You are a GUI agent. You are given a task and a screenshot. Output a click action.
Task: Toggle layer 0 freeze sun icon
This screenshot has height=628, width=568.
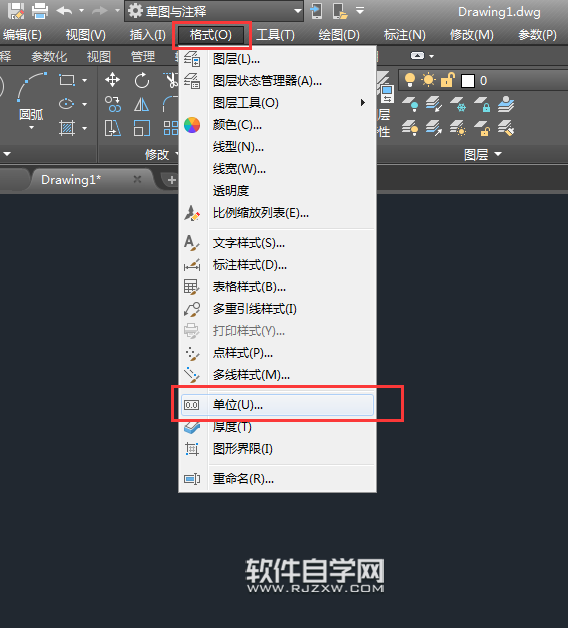tap(428, 80)
